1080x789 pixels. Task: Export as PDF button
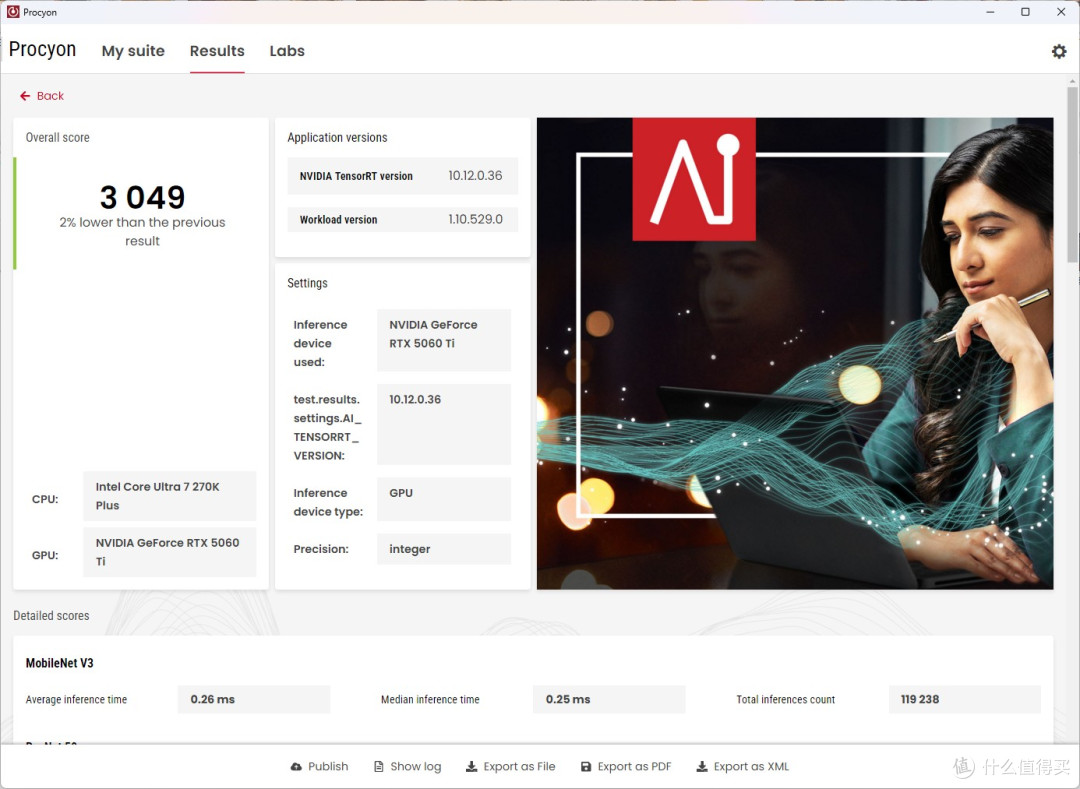pos(626,766)
